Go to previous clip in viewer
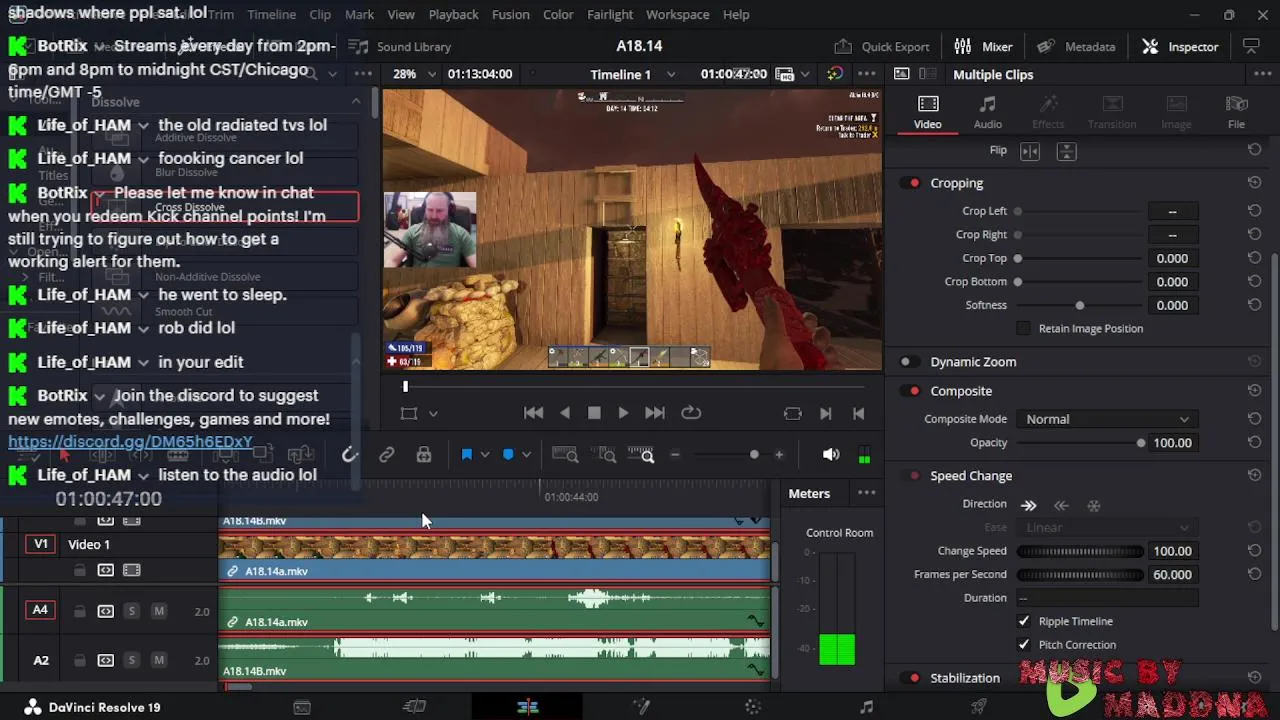 tap(858, 413)
